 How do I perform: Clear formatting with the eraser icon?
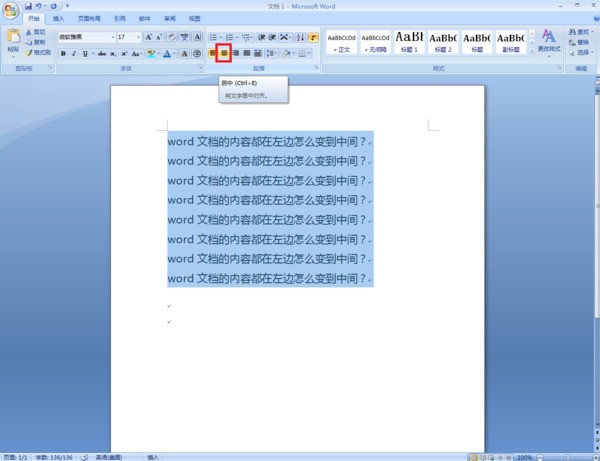pos(172,37)
